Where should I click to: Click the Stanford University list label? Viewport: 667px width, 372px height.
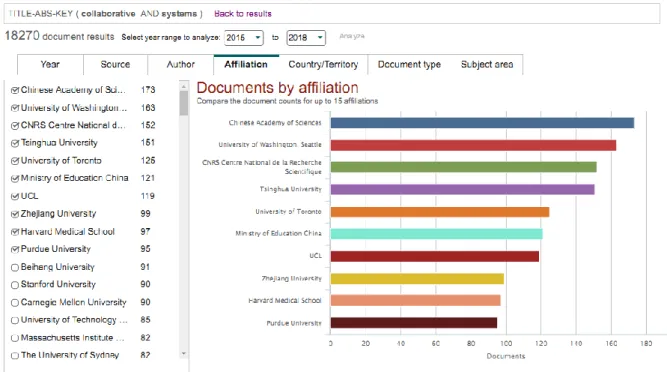coord(58,284)
